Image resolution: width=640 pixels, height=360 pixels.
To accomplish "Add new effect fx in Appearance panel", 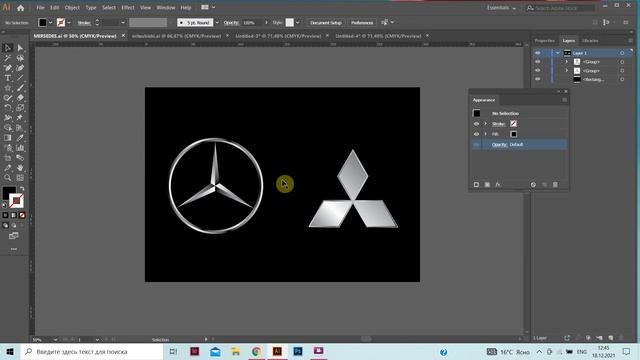I will tap(498, 185).
